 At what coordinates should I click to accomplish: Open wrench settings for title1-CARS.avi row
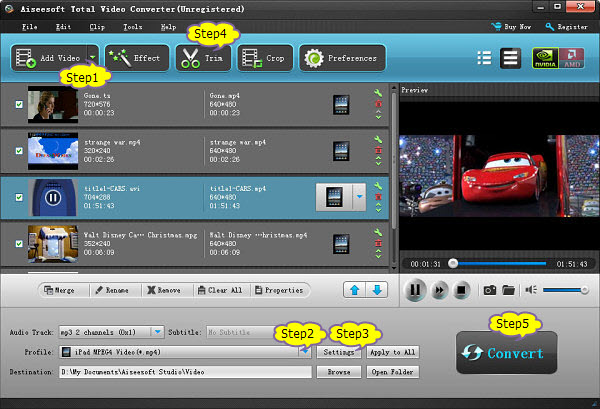(378, 186)
